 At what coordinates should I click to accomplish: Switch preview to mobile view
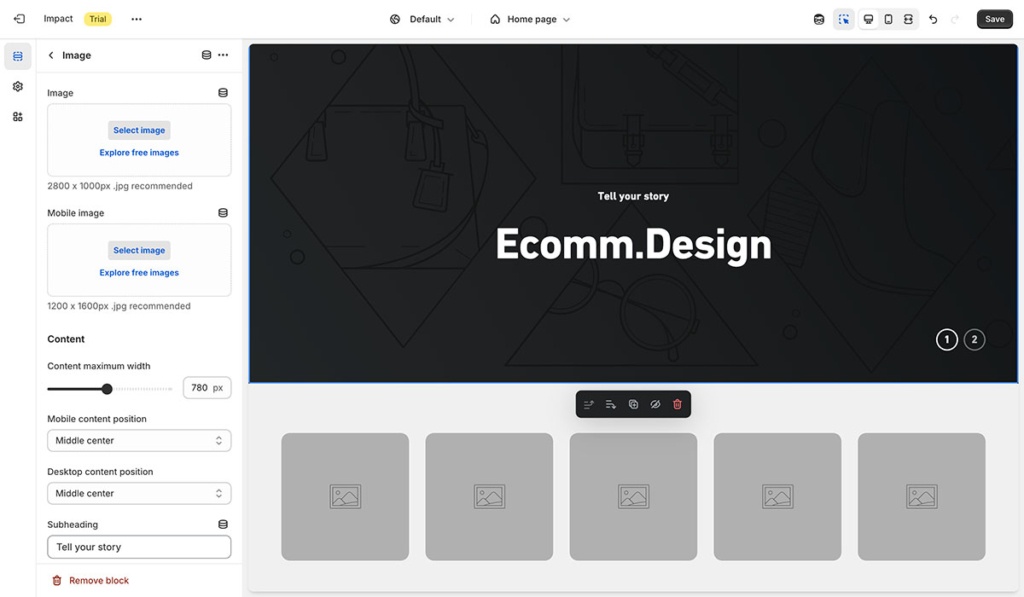coord(888,18)
